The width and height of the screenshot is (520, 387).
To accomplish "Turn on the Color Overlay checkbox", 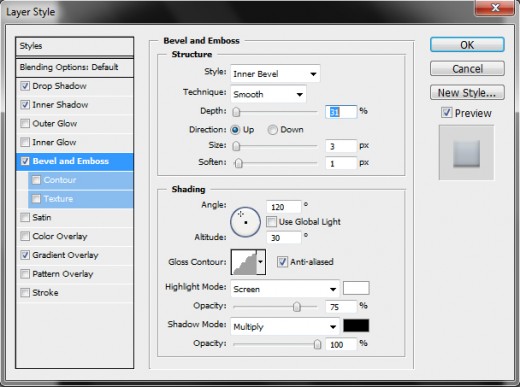I will [25, 236].
